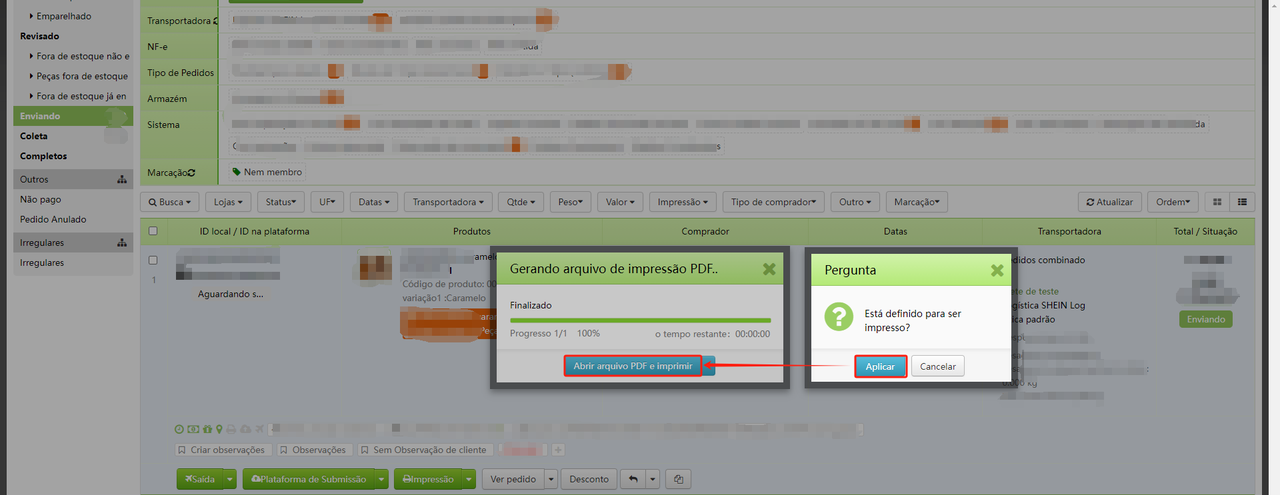The image size is (1280, 495).
Task: Close the Pergunta dialog
Action: (x=997, y=270)
